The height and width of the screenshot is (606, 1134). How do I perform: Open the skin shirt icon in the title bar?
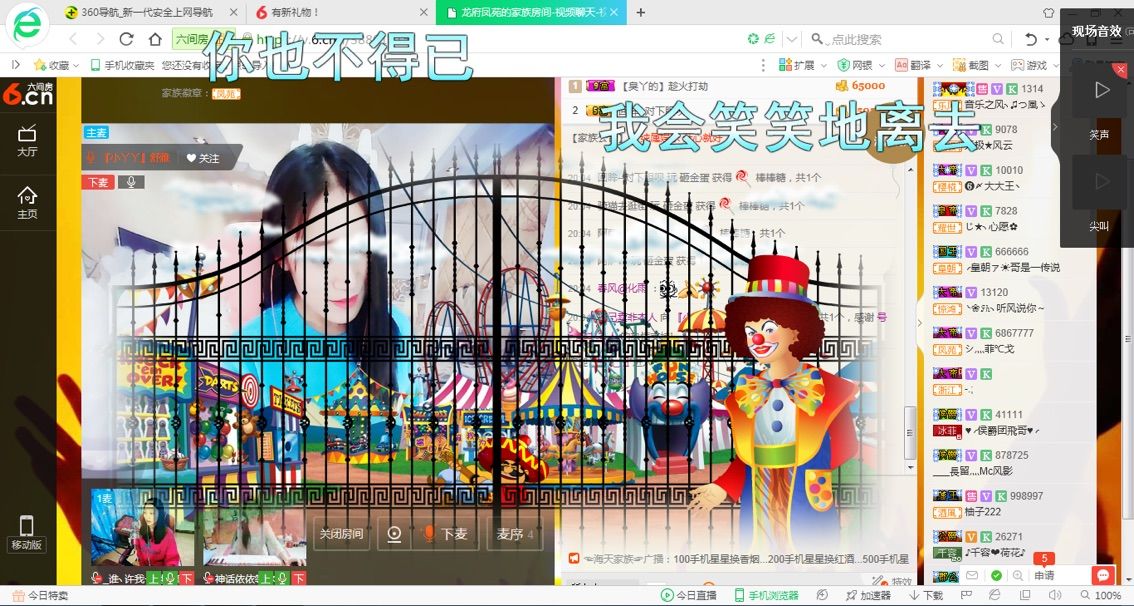1049,12
